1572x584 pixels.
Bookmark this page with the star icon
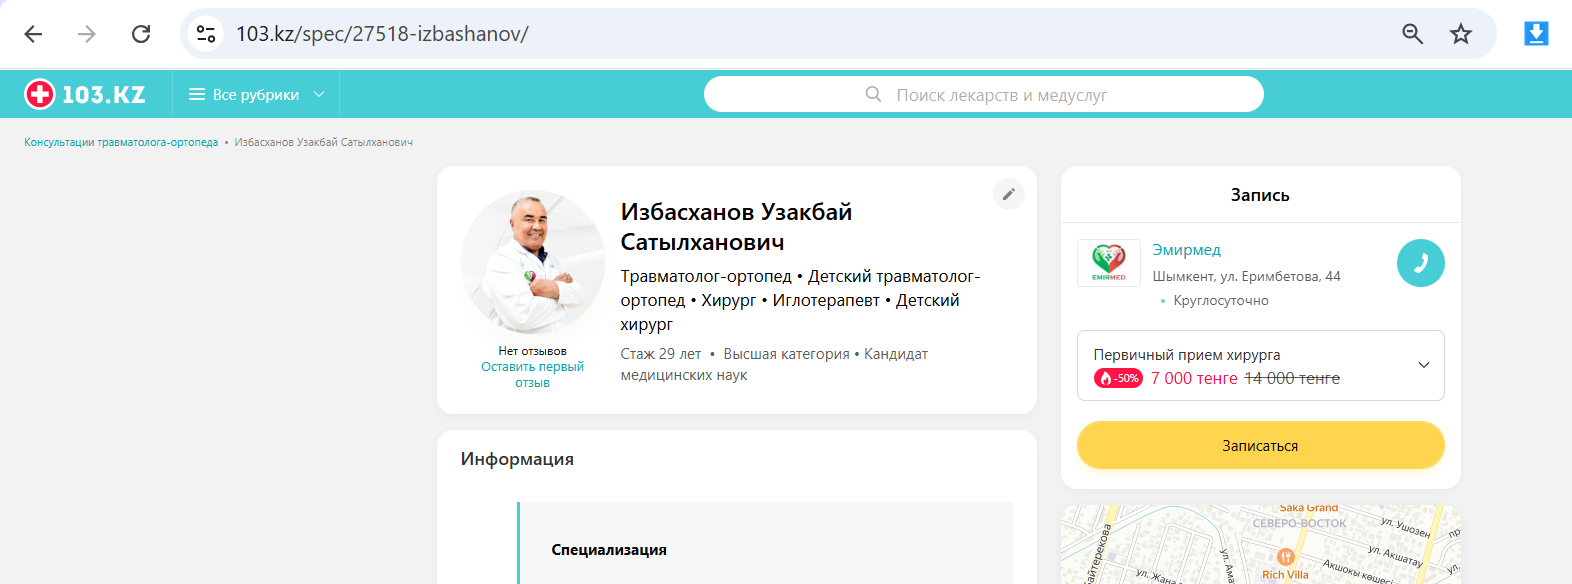click(x=1461, y=34)
